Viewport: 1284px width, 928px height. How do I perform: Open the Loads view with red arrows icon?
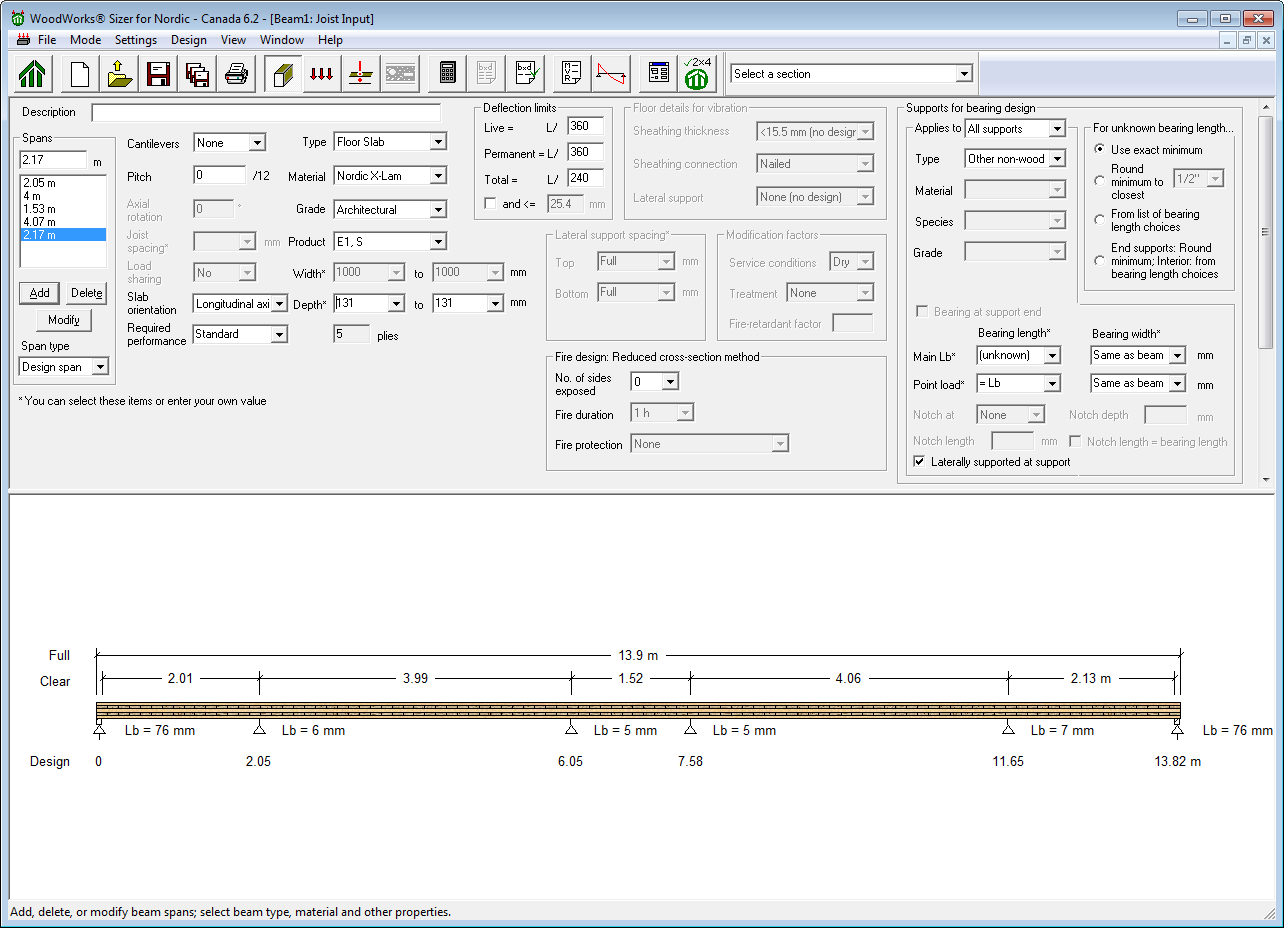pos(321,74)
